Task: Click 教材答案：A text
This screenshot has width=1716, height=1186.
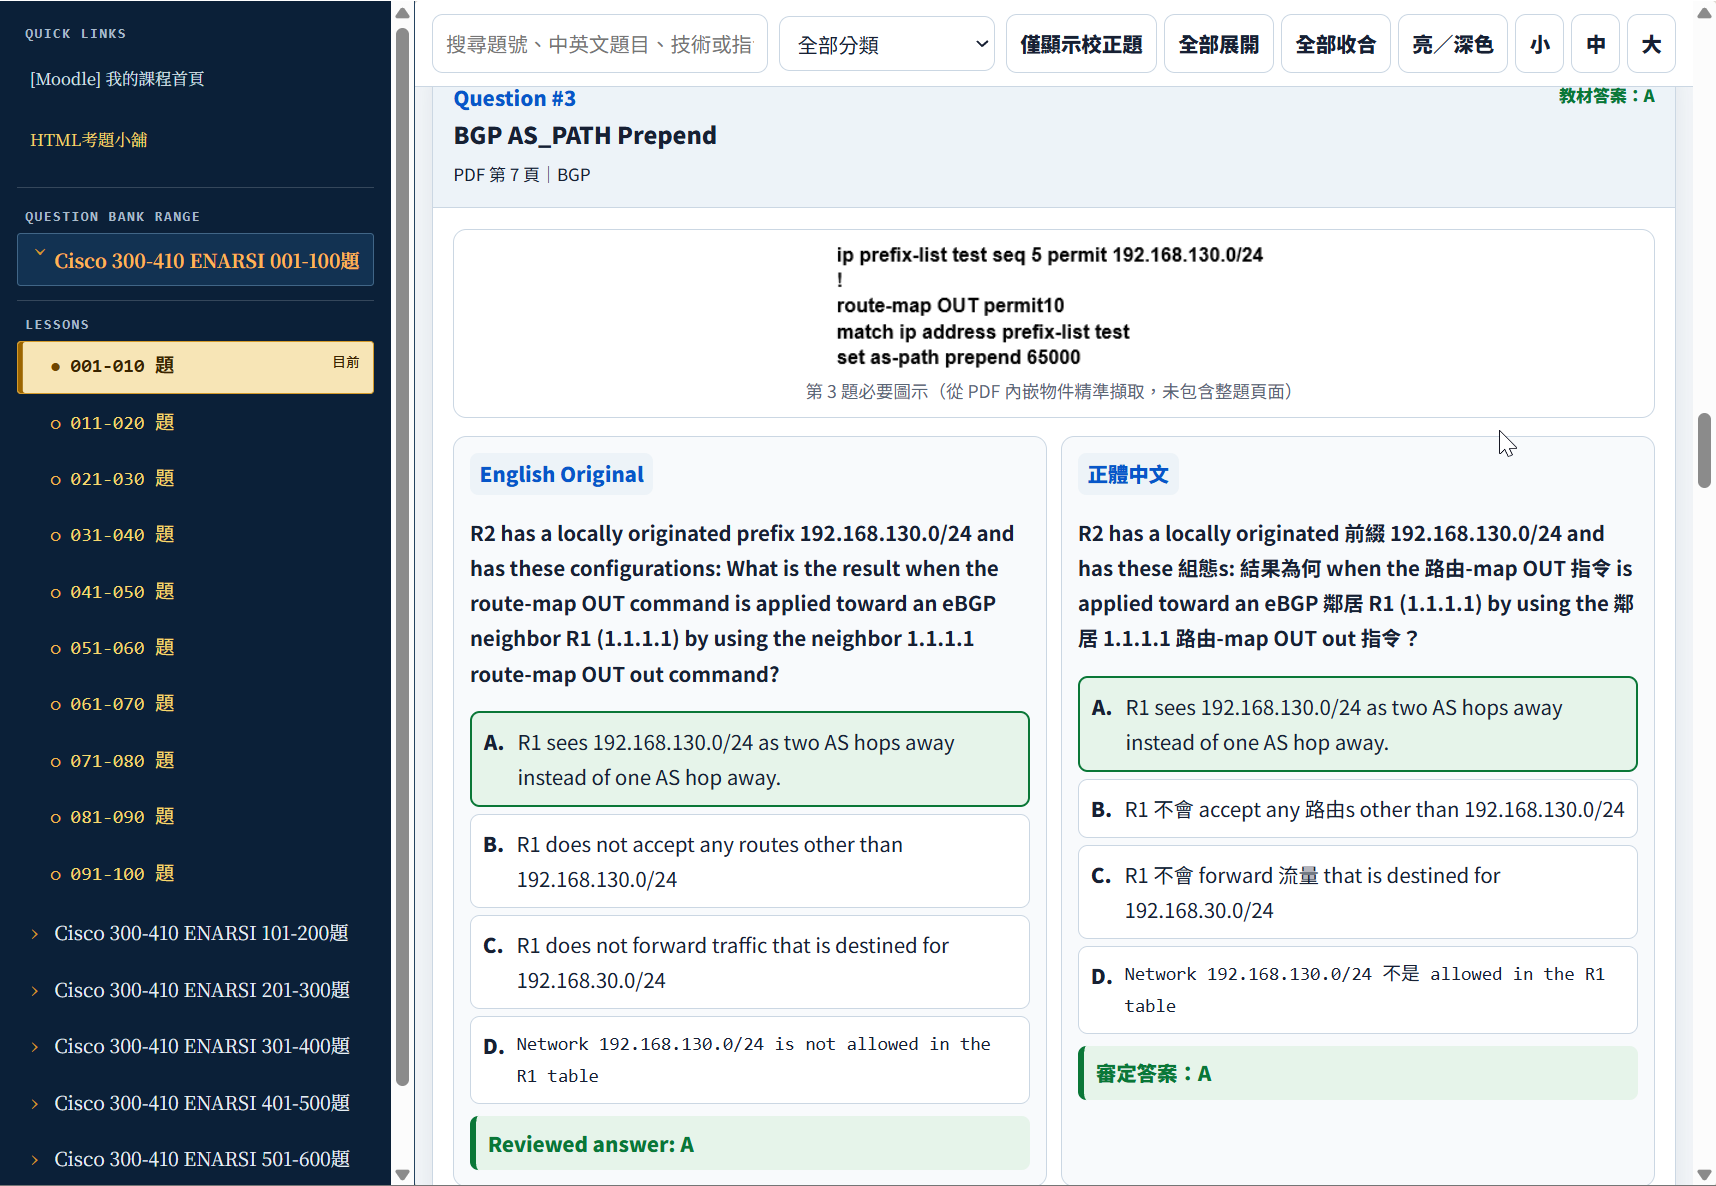Action: pos(1606,96)
